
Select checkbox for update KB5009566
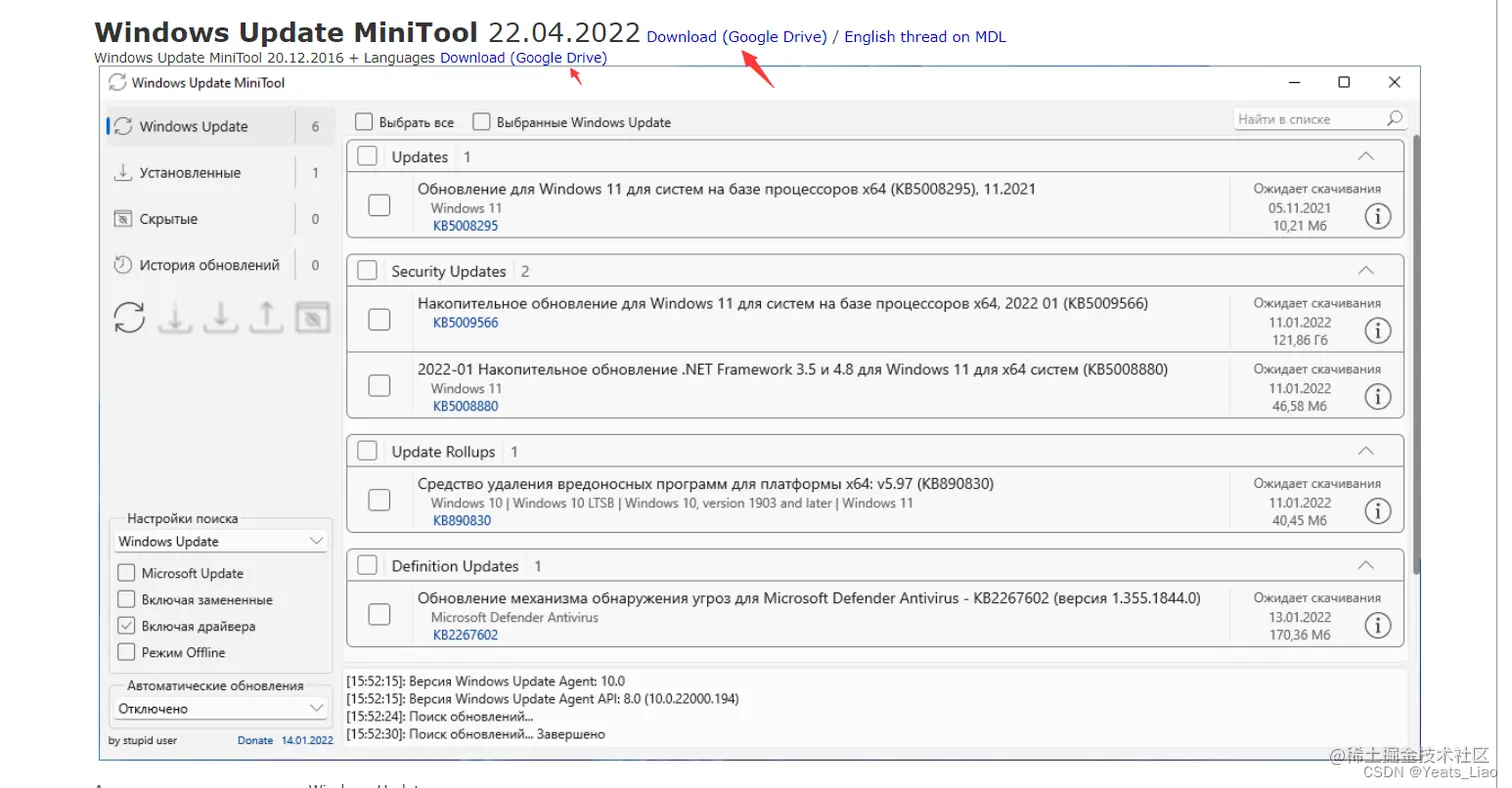coord(379,319)
